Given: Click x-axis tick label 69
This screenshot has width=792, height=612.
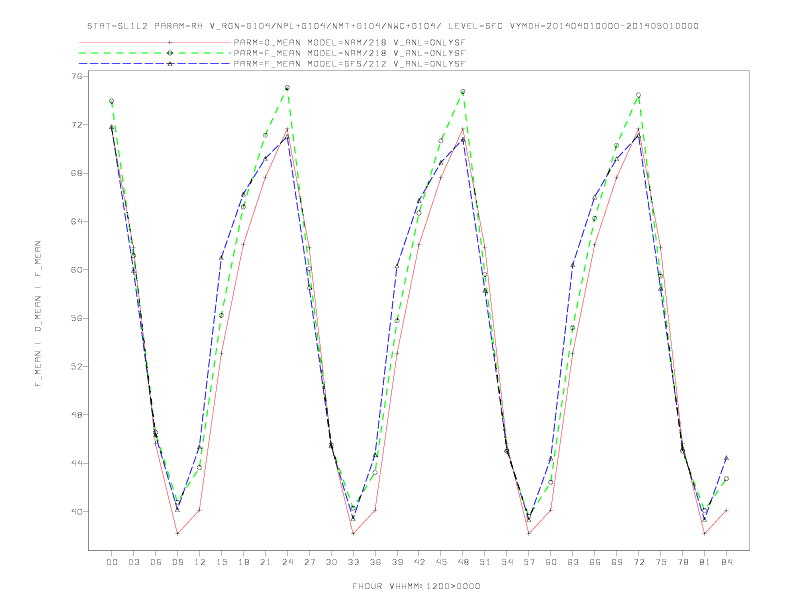Looking at the screenshot, I should tap(617, 562).
